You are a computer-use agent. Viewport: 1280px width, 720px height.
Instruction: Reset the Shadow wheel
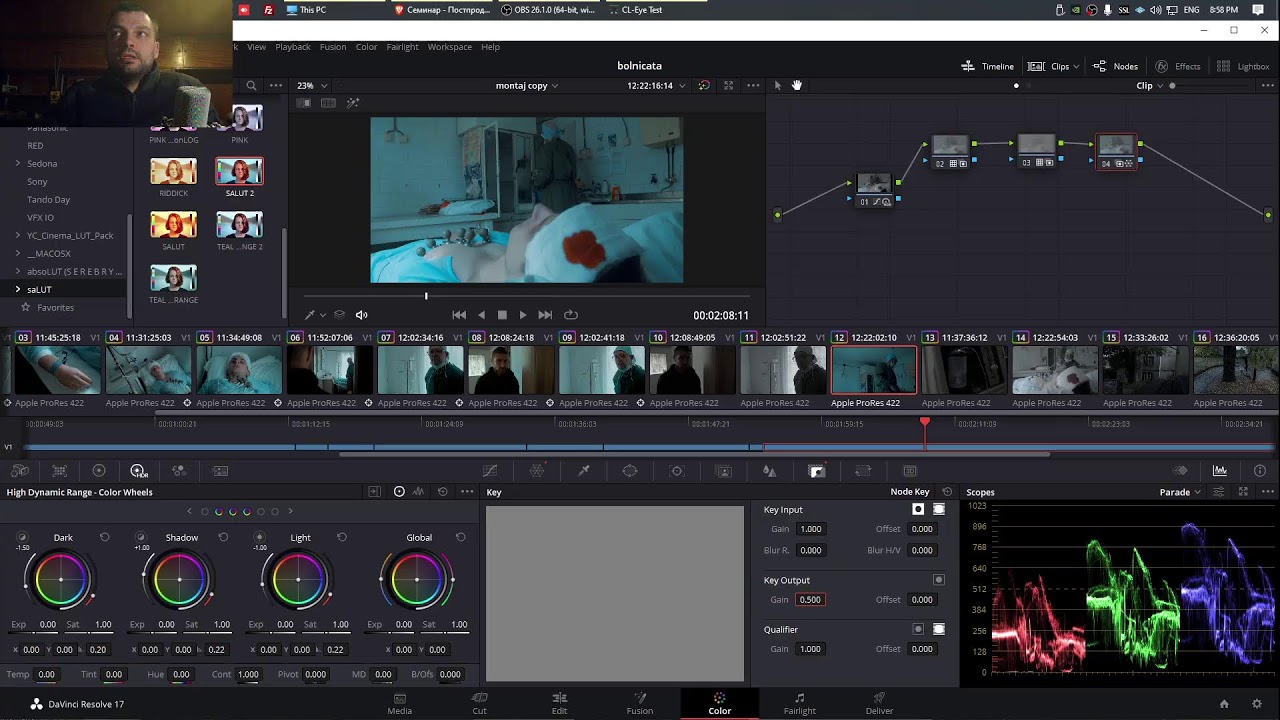click(x=223, y=537)
